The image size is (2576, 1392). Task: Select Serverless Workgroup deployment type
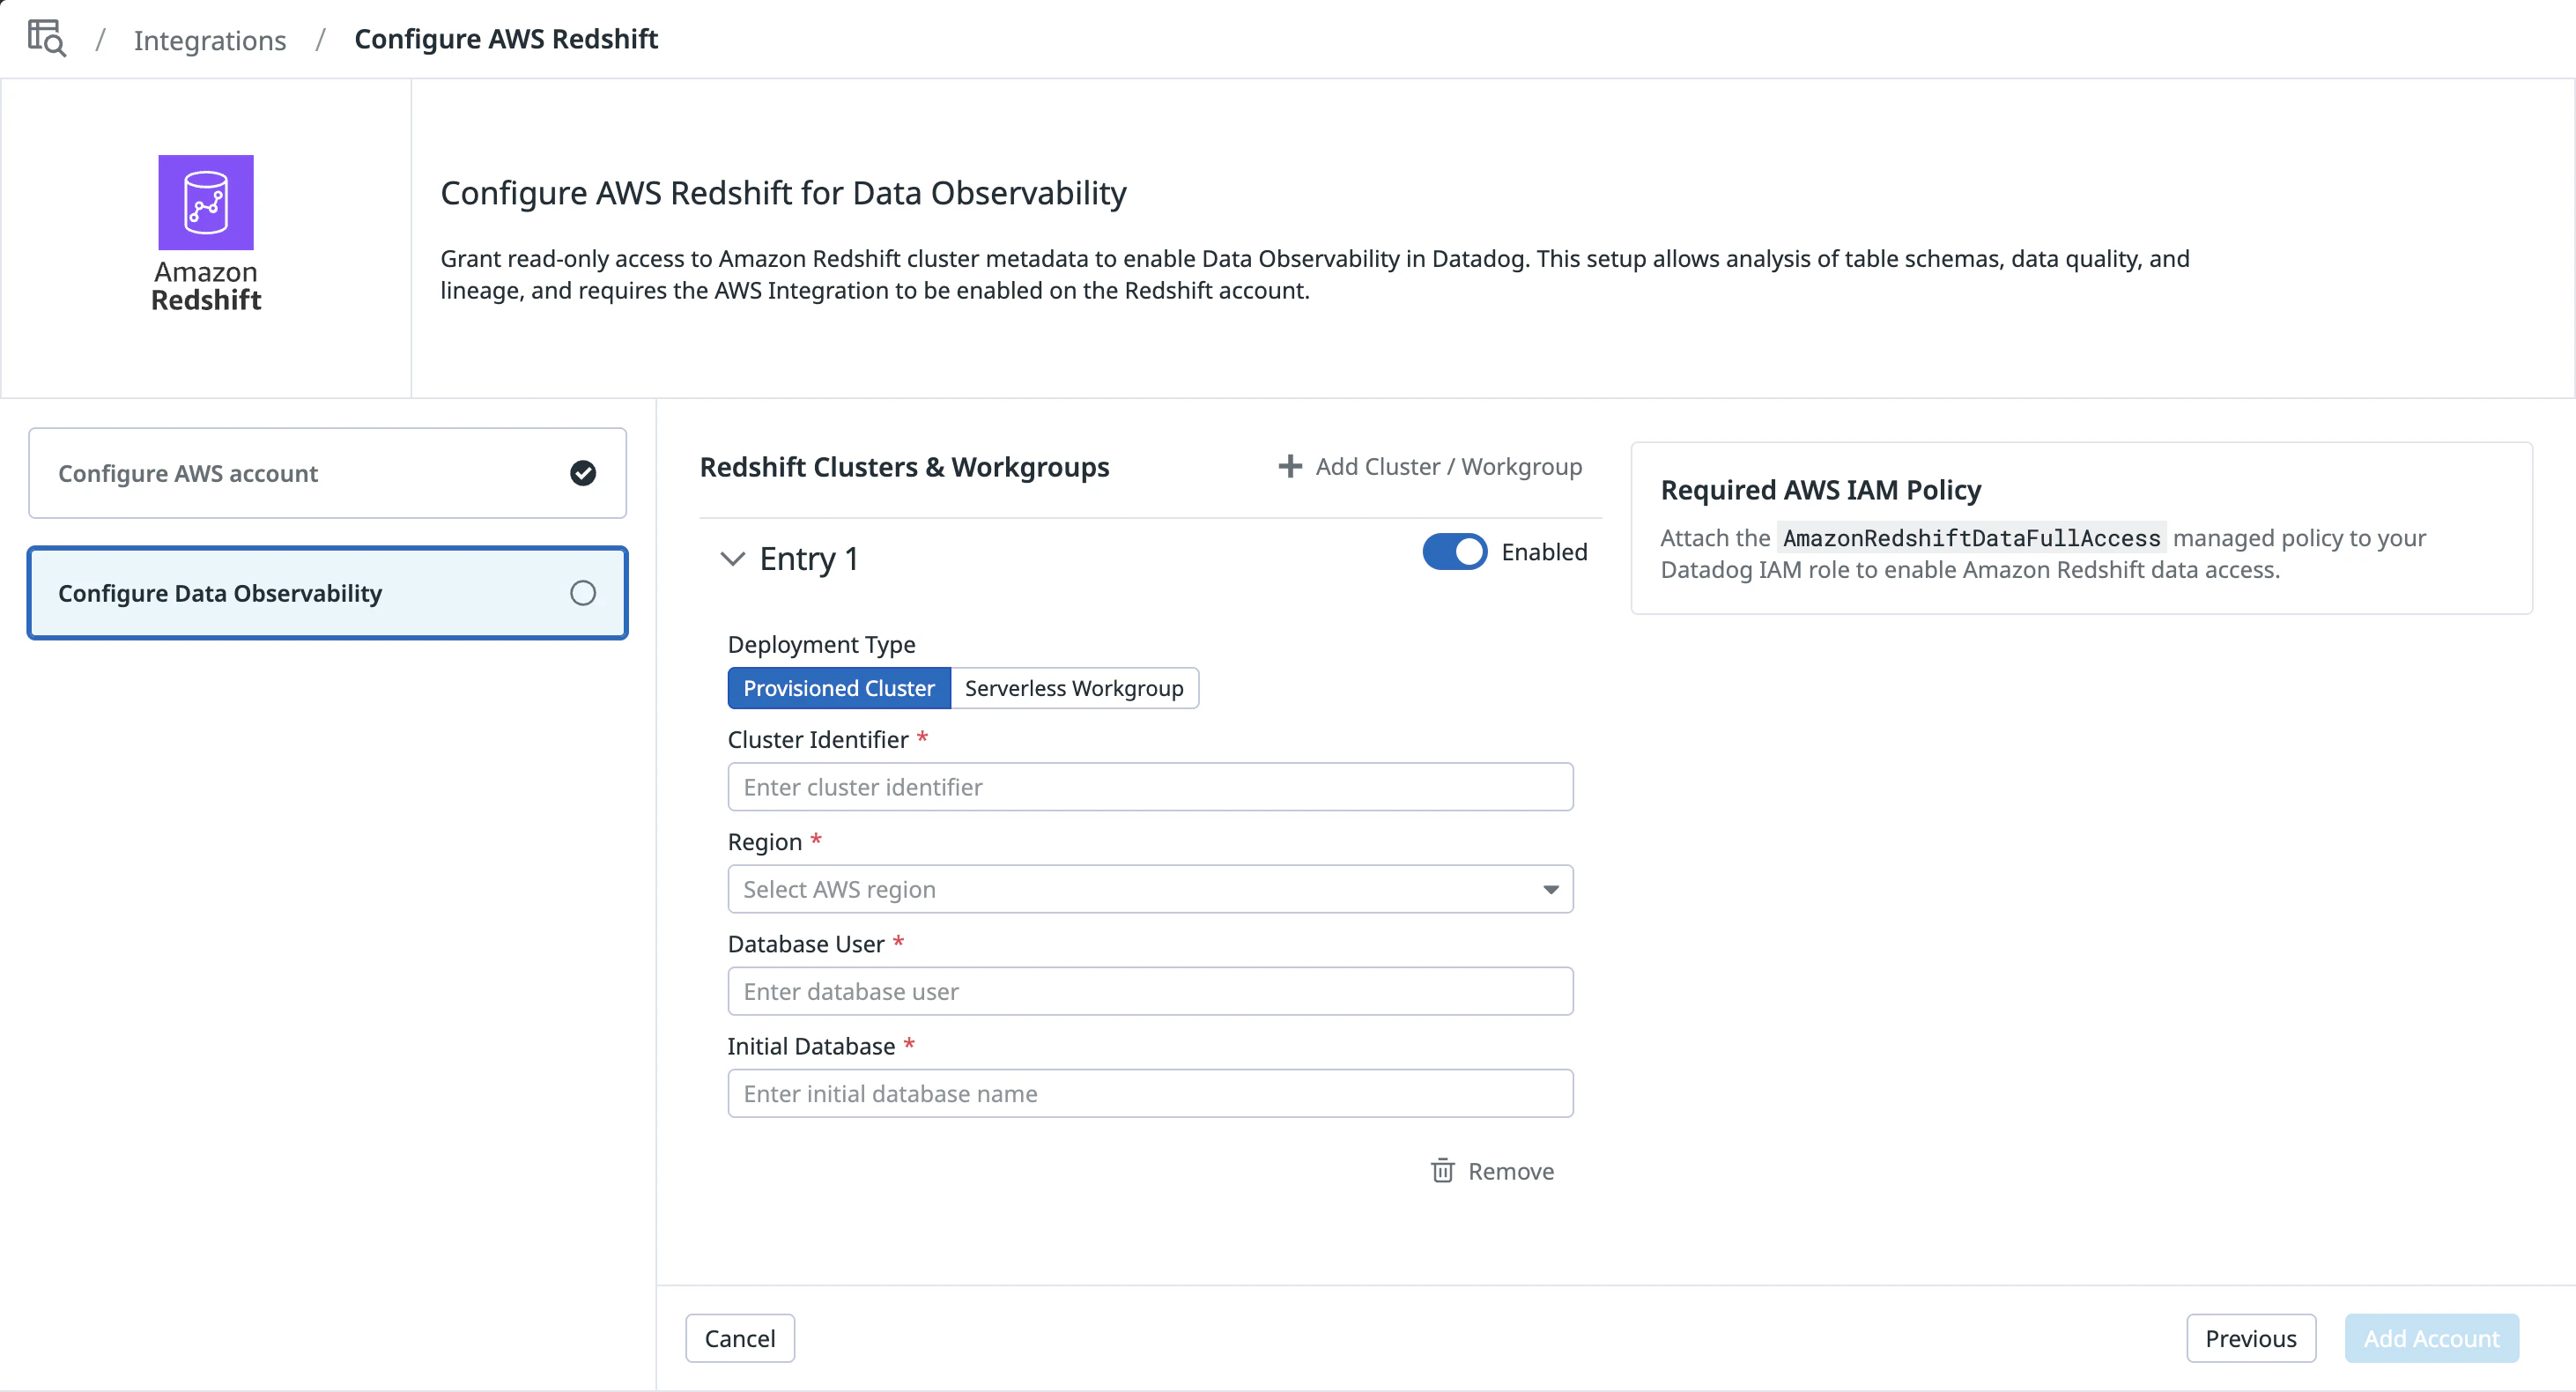[x=1073, y=688]
